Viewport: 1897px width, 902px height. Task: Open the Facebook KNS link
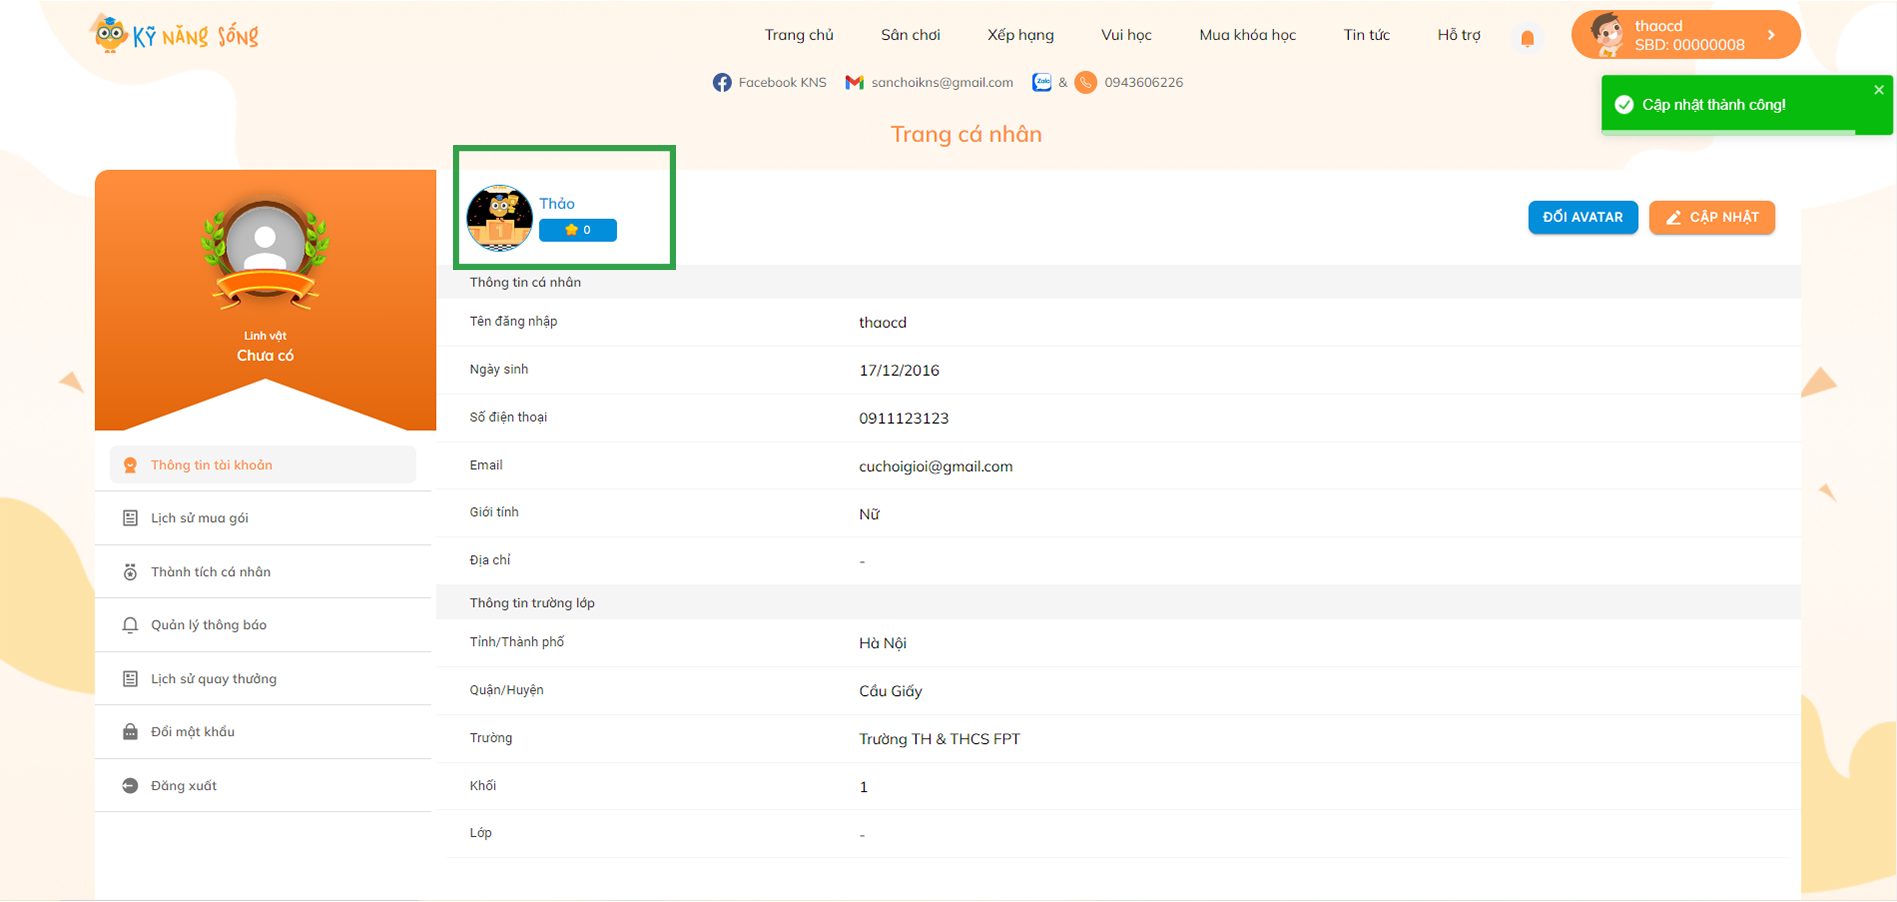point(769,82)
